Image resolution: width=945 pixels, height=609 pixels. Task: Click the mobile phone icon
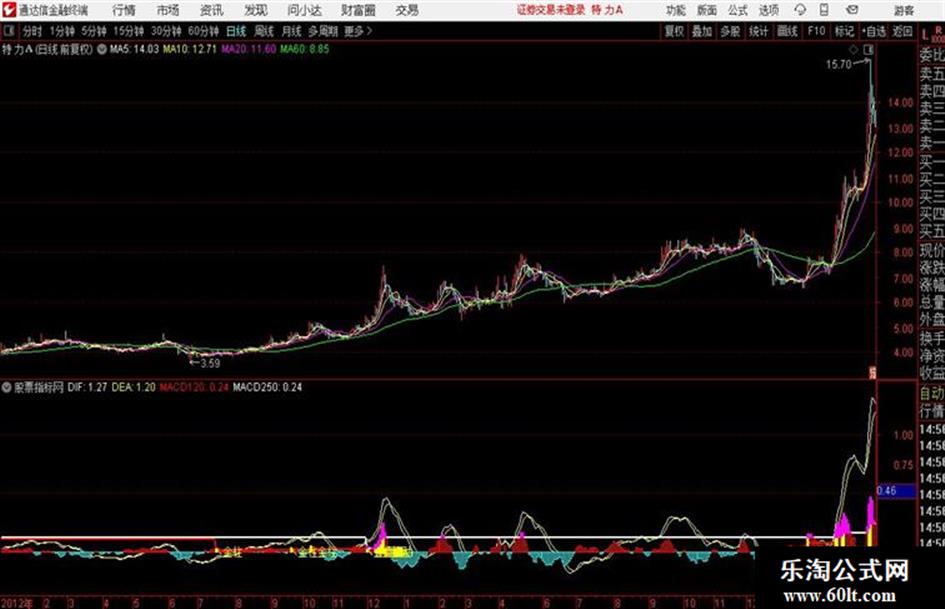(824, 10)
